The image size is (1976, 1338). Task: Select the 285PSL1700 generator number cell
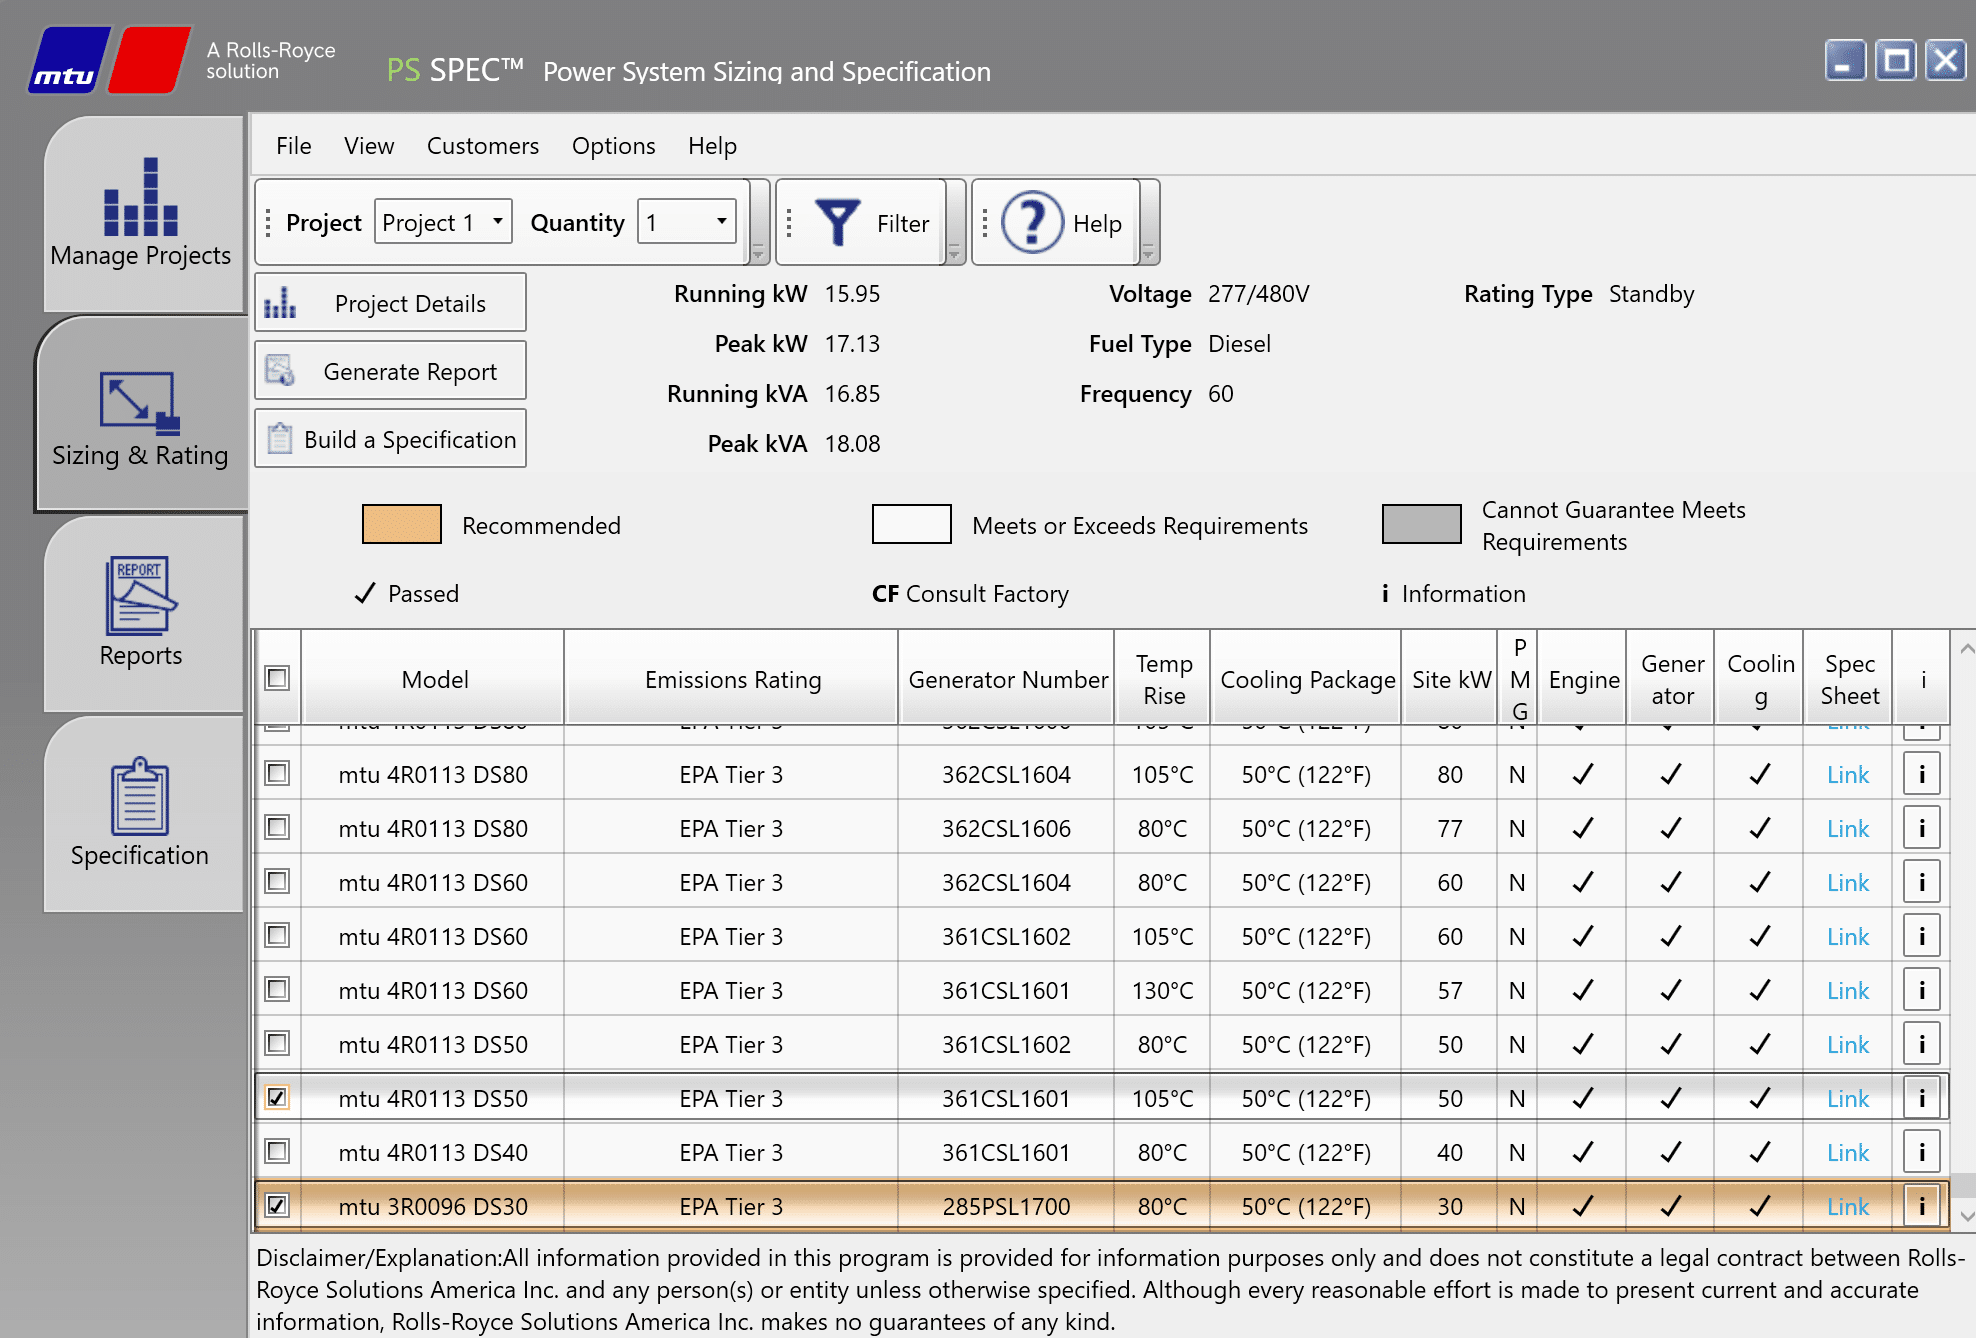coord(1006,1206)
